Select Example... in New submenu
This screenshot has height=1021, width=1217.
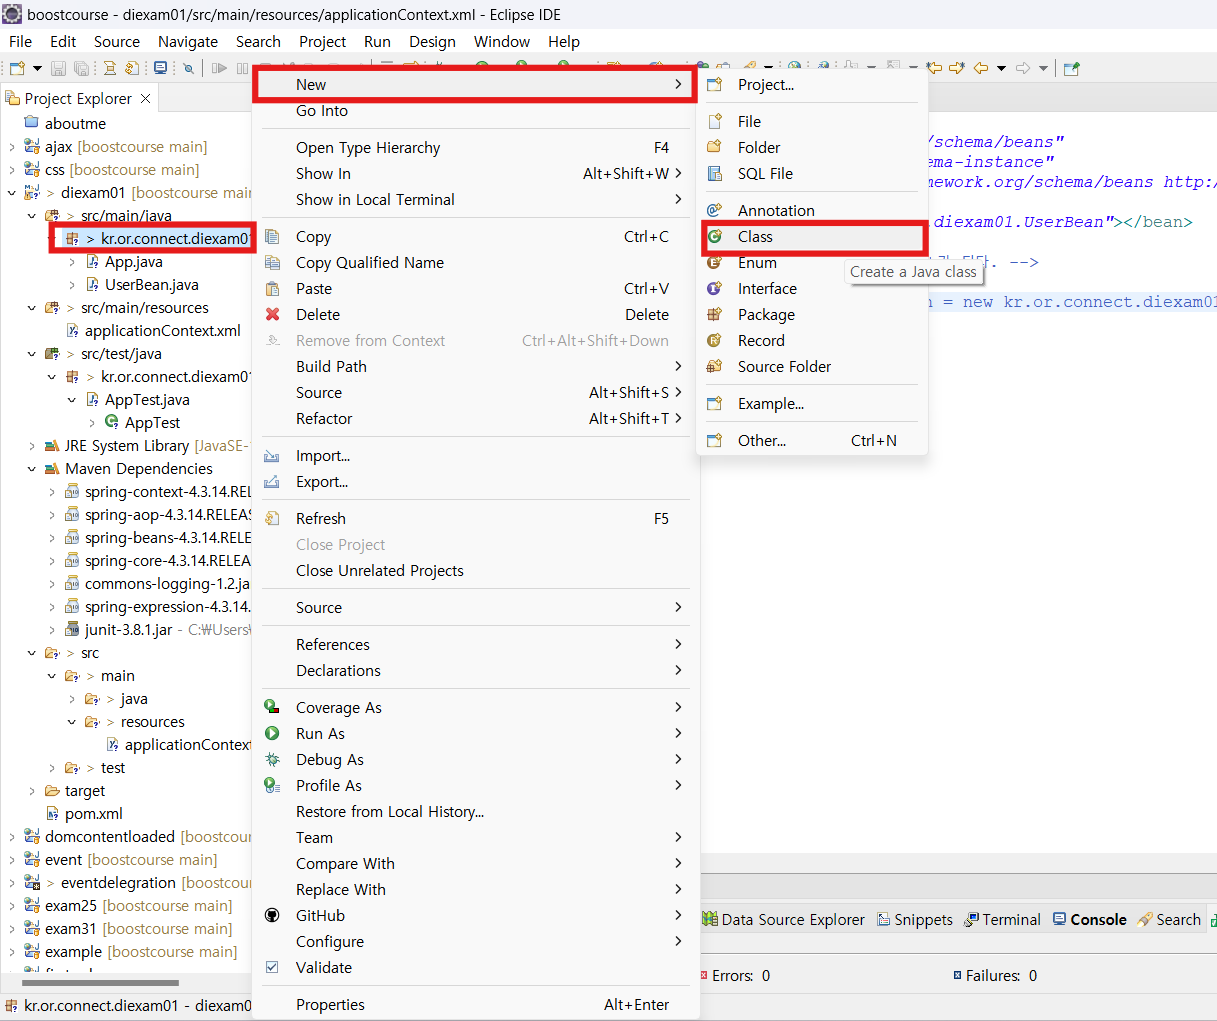click(811, 404)
